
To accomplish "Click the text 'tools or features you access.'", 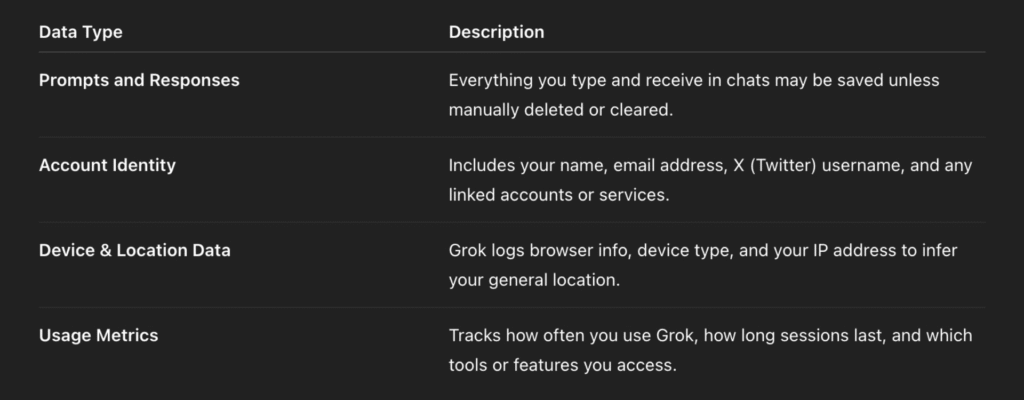I will click(562, 365).
